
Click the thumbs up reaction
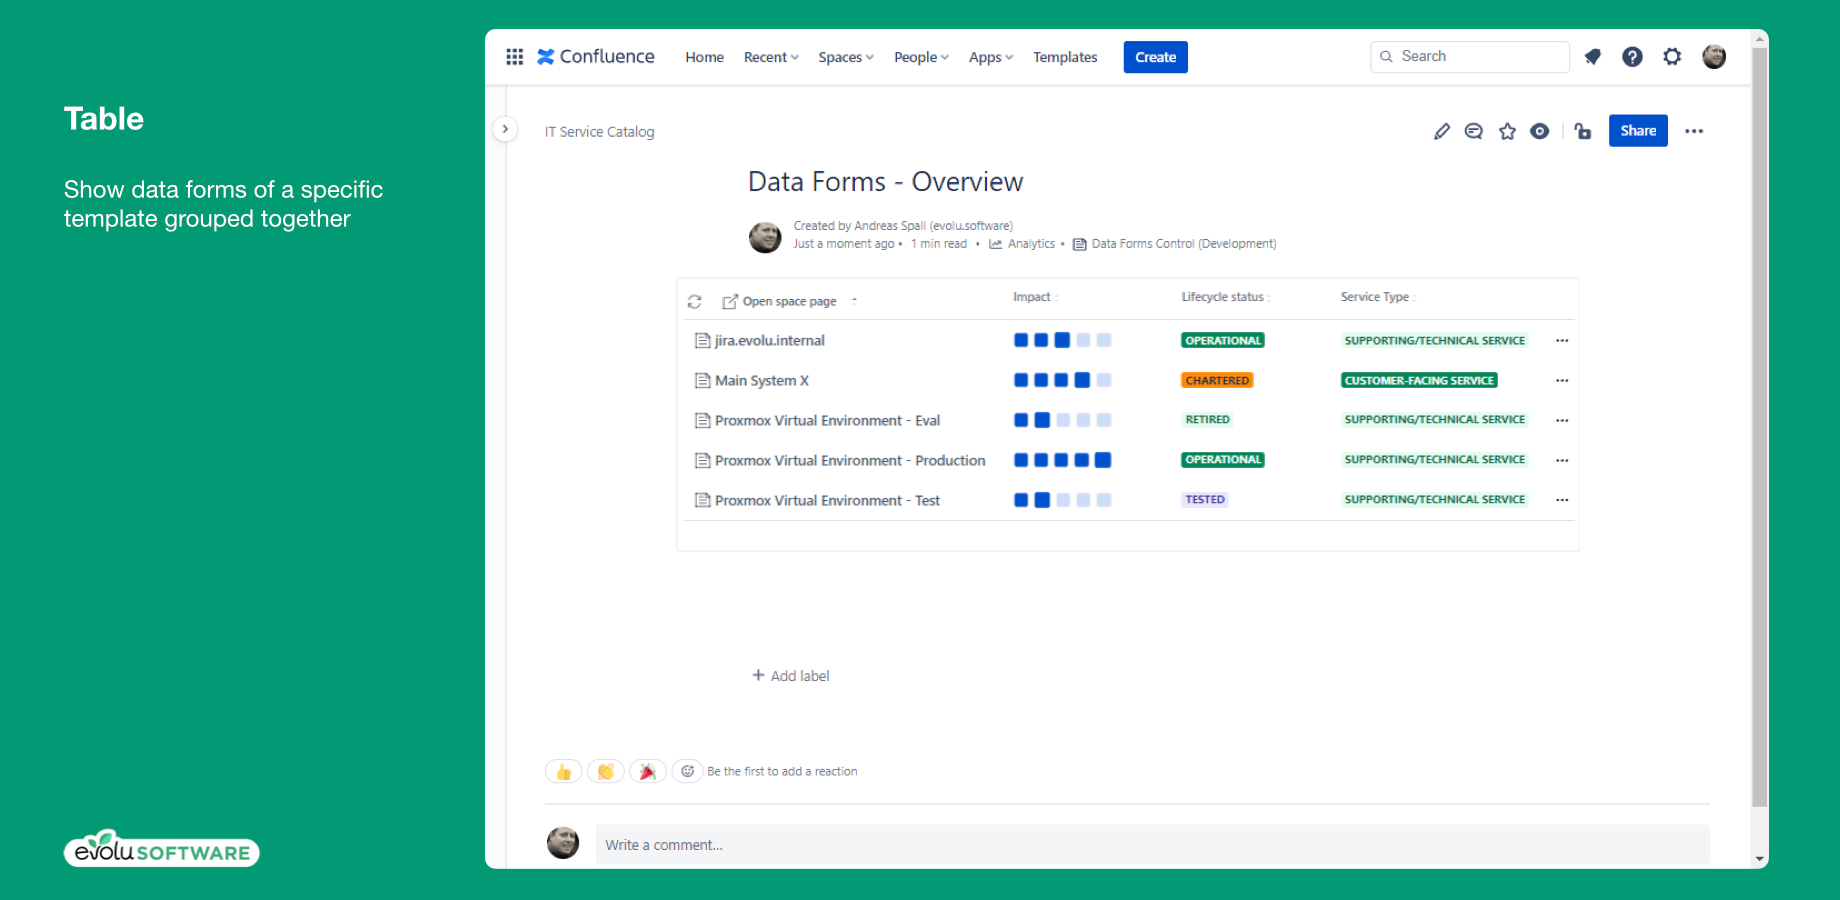click(564, 771)
